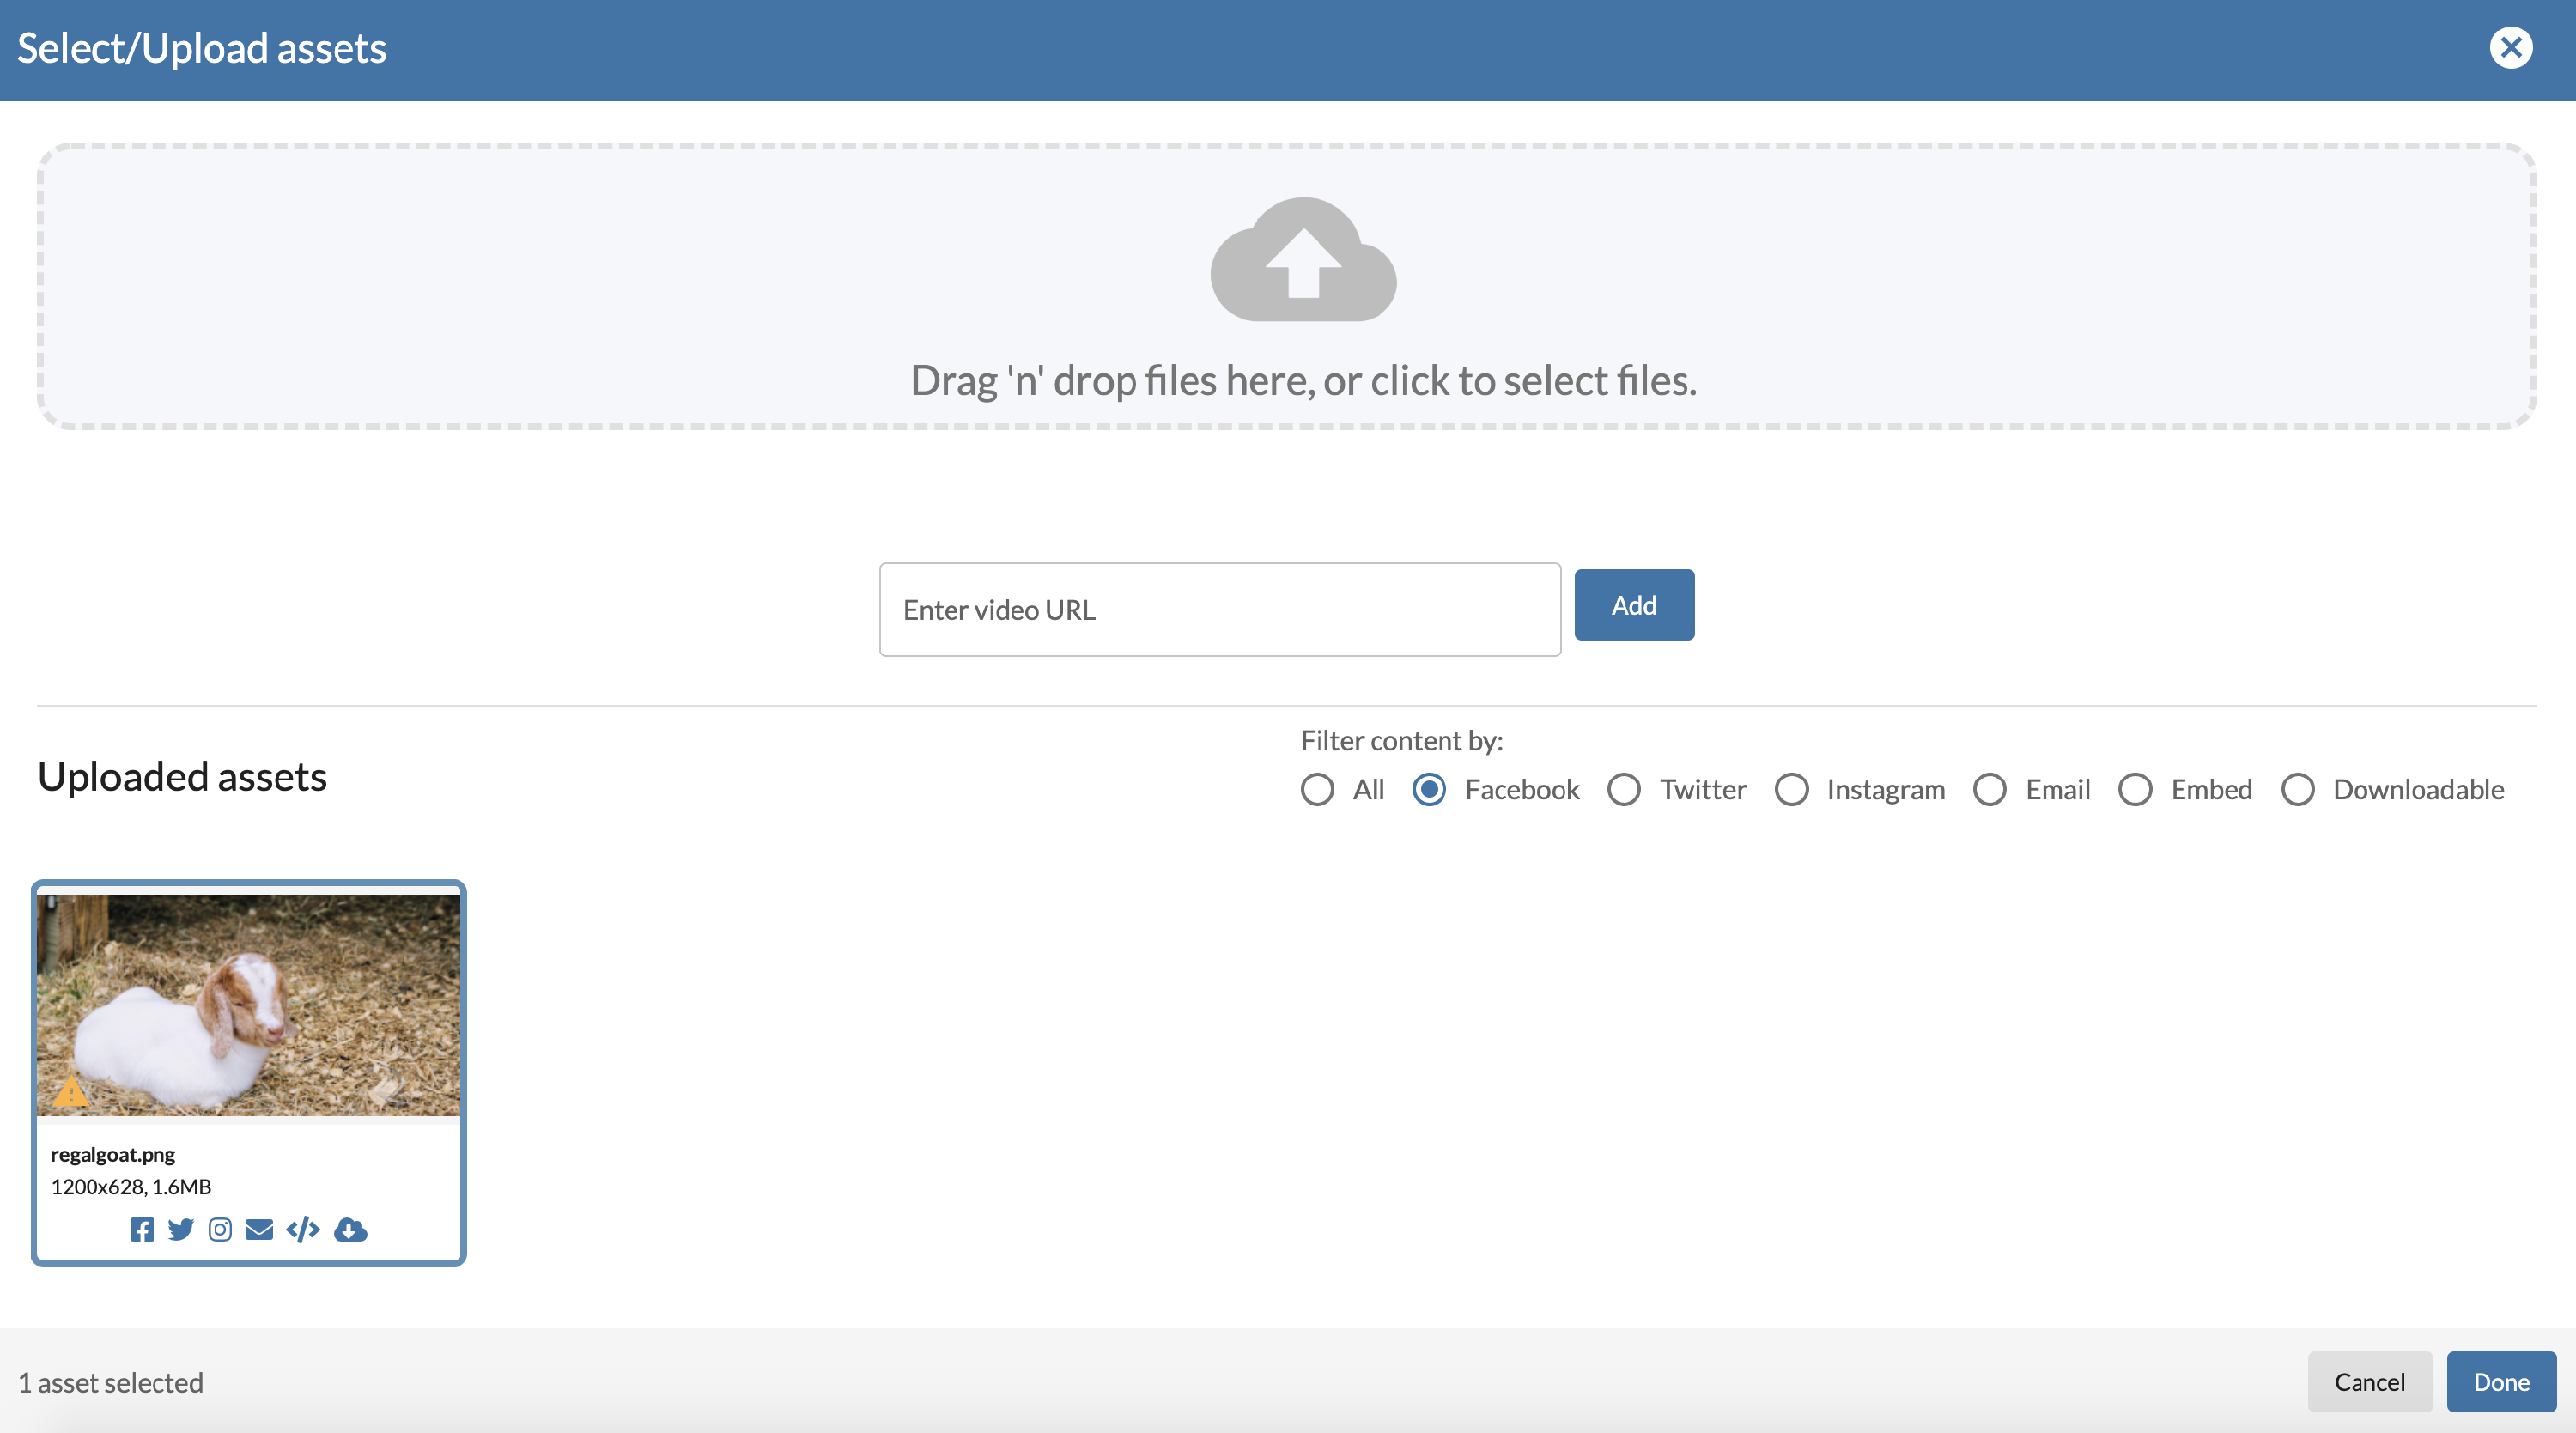Viewport: 2576px width, 1433px height.
Task: Click the Instagram icon on regalgoat.png card
Action: point(220,1229)
